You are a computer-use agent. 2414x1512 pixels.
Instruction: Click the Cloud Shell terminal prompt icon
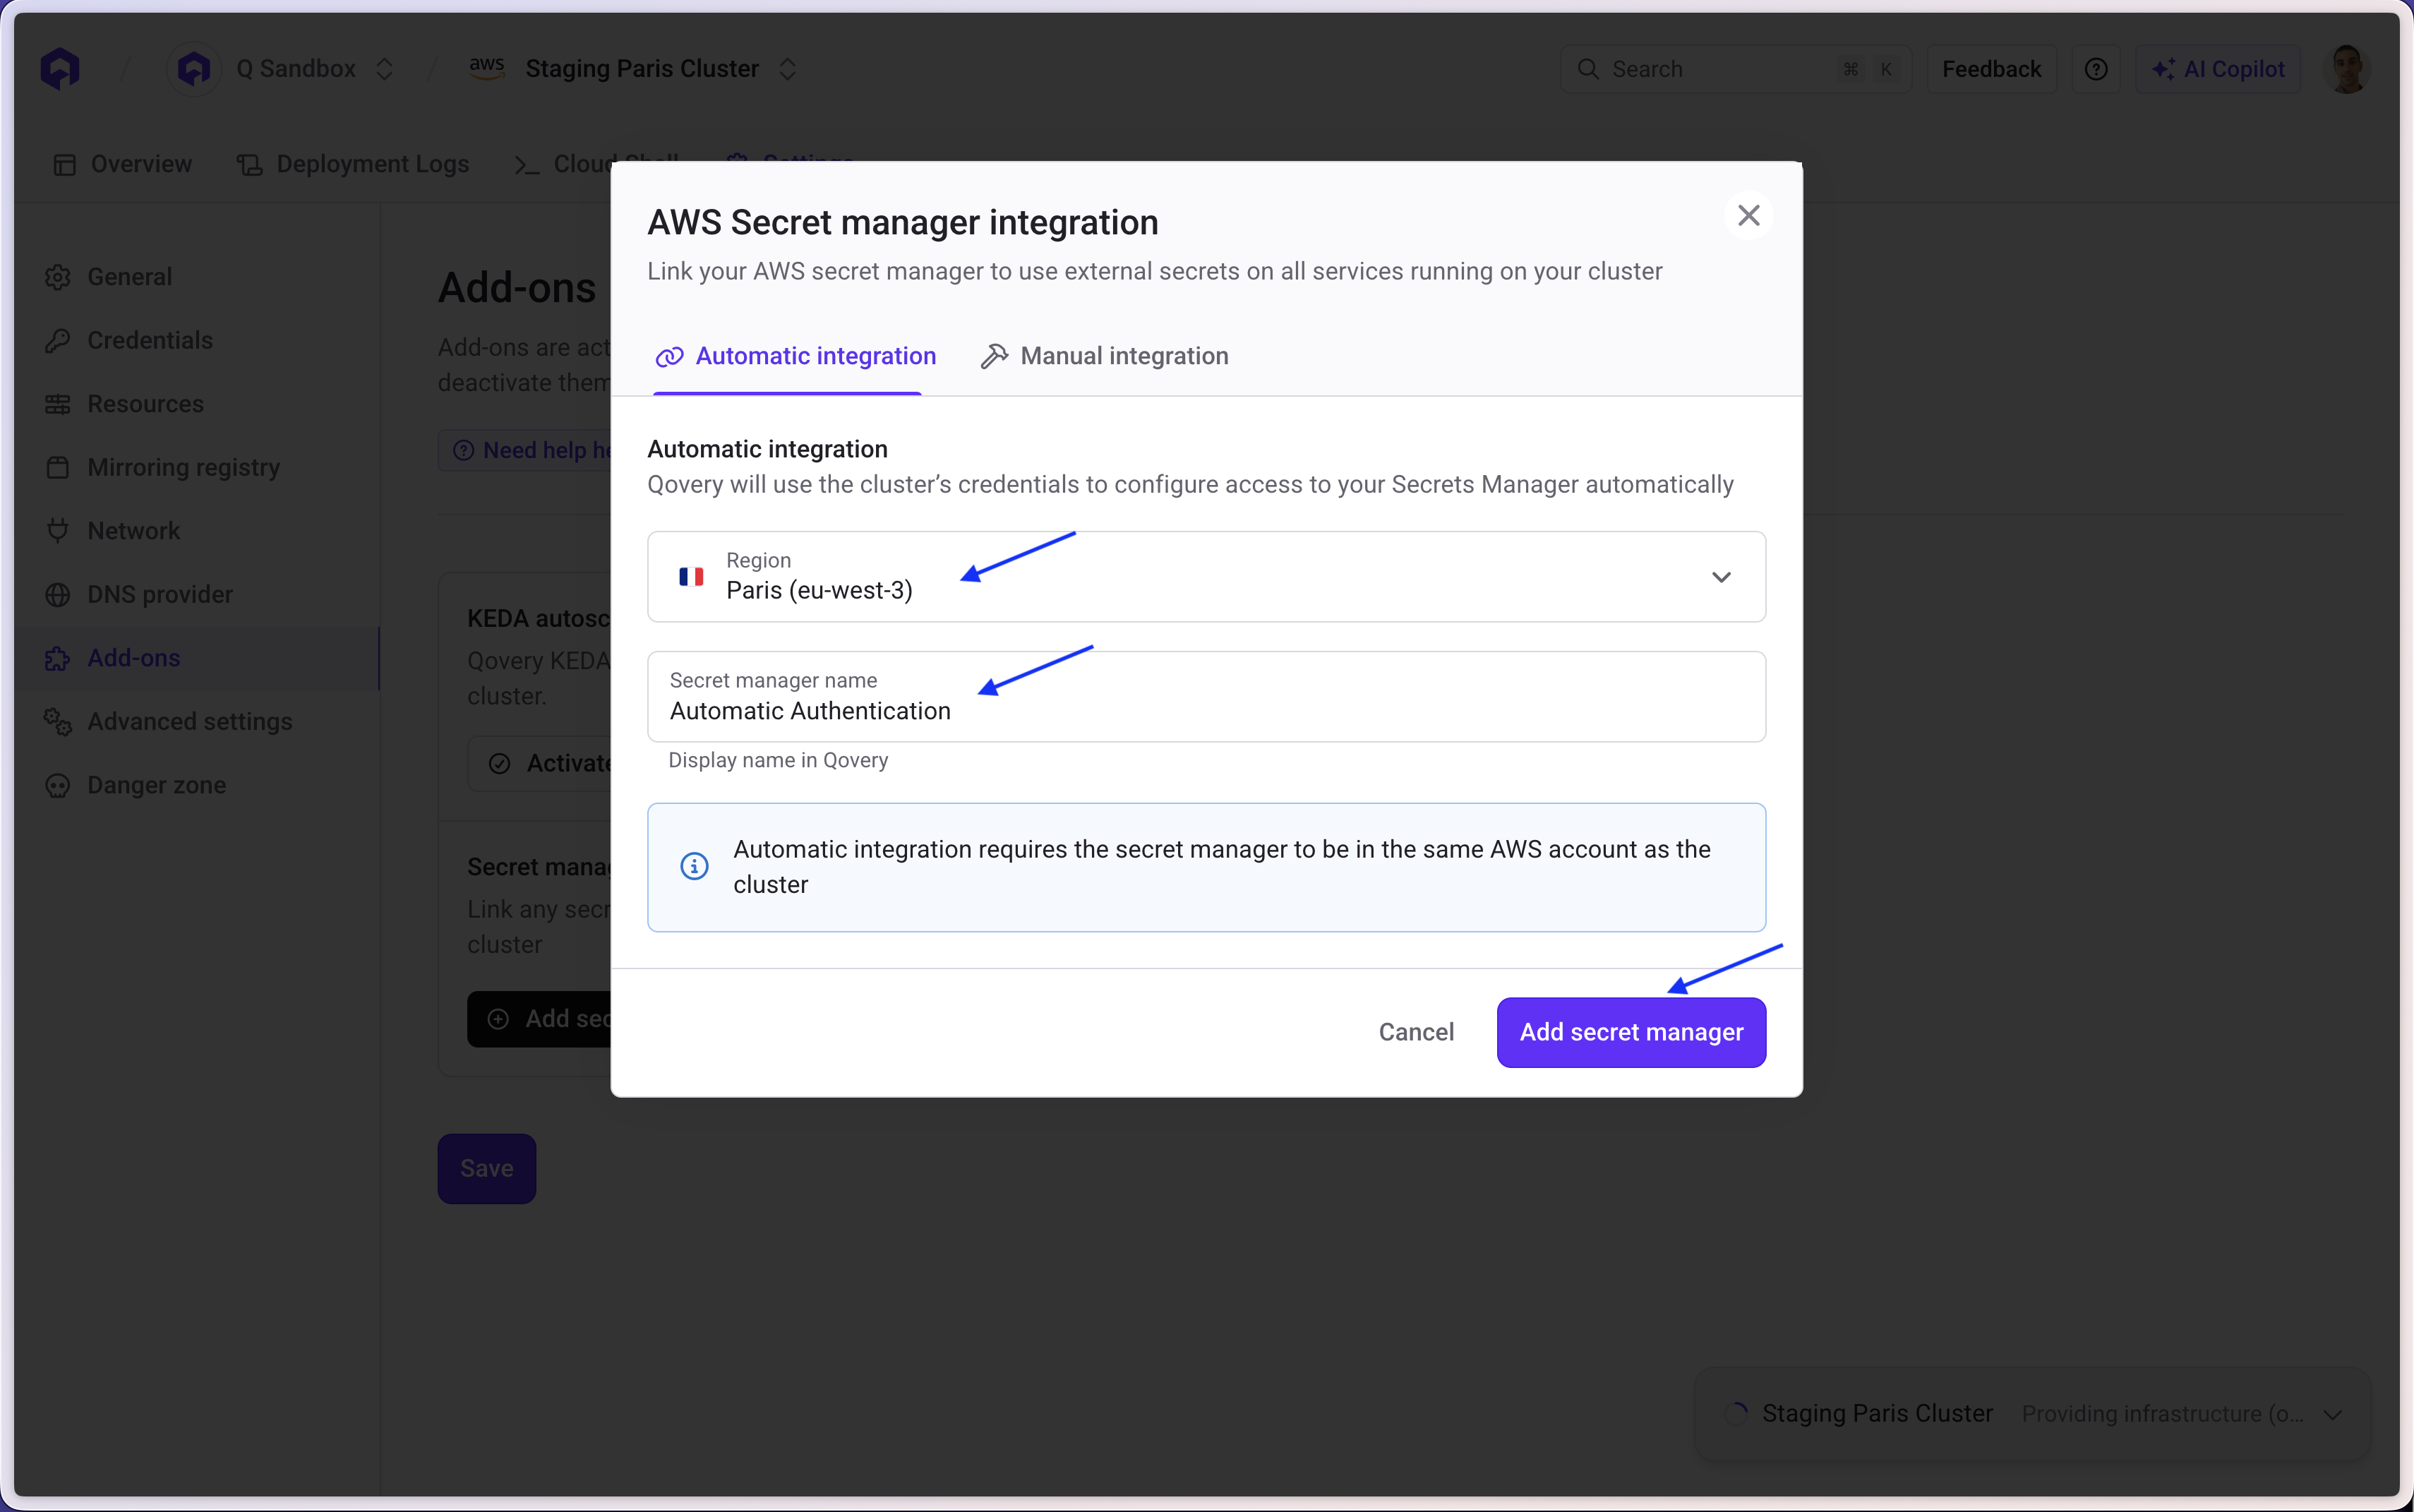(527, 165)
